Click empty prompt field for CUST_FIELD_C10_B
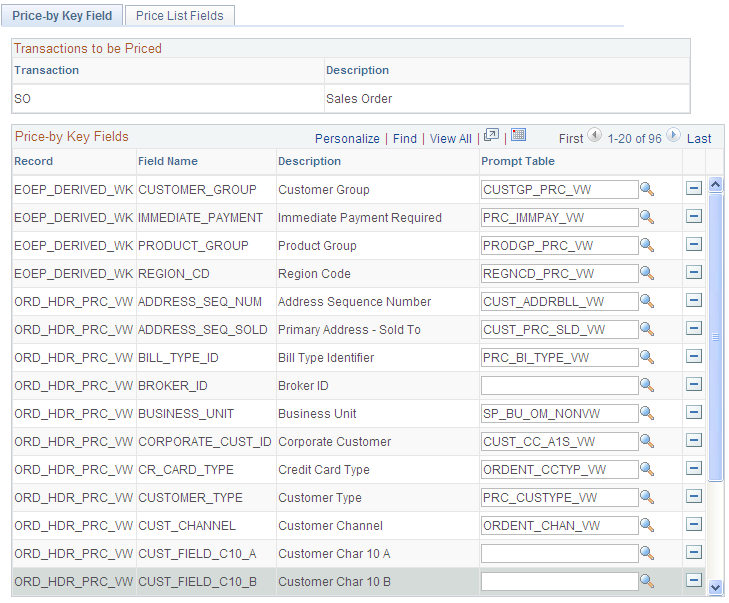 (x=559, y=581)
